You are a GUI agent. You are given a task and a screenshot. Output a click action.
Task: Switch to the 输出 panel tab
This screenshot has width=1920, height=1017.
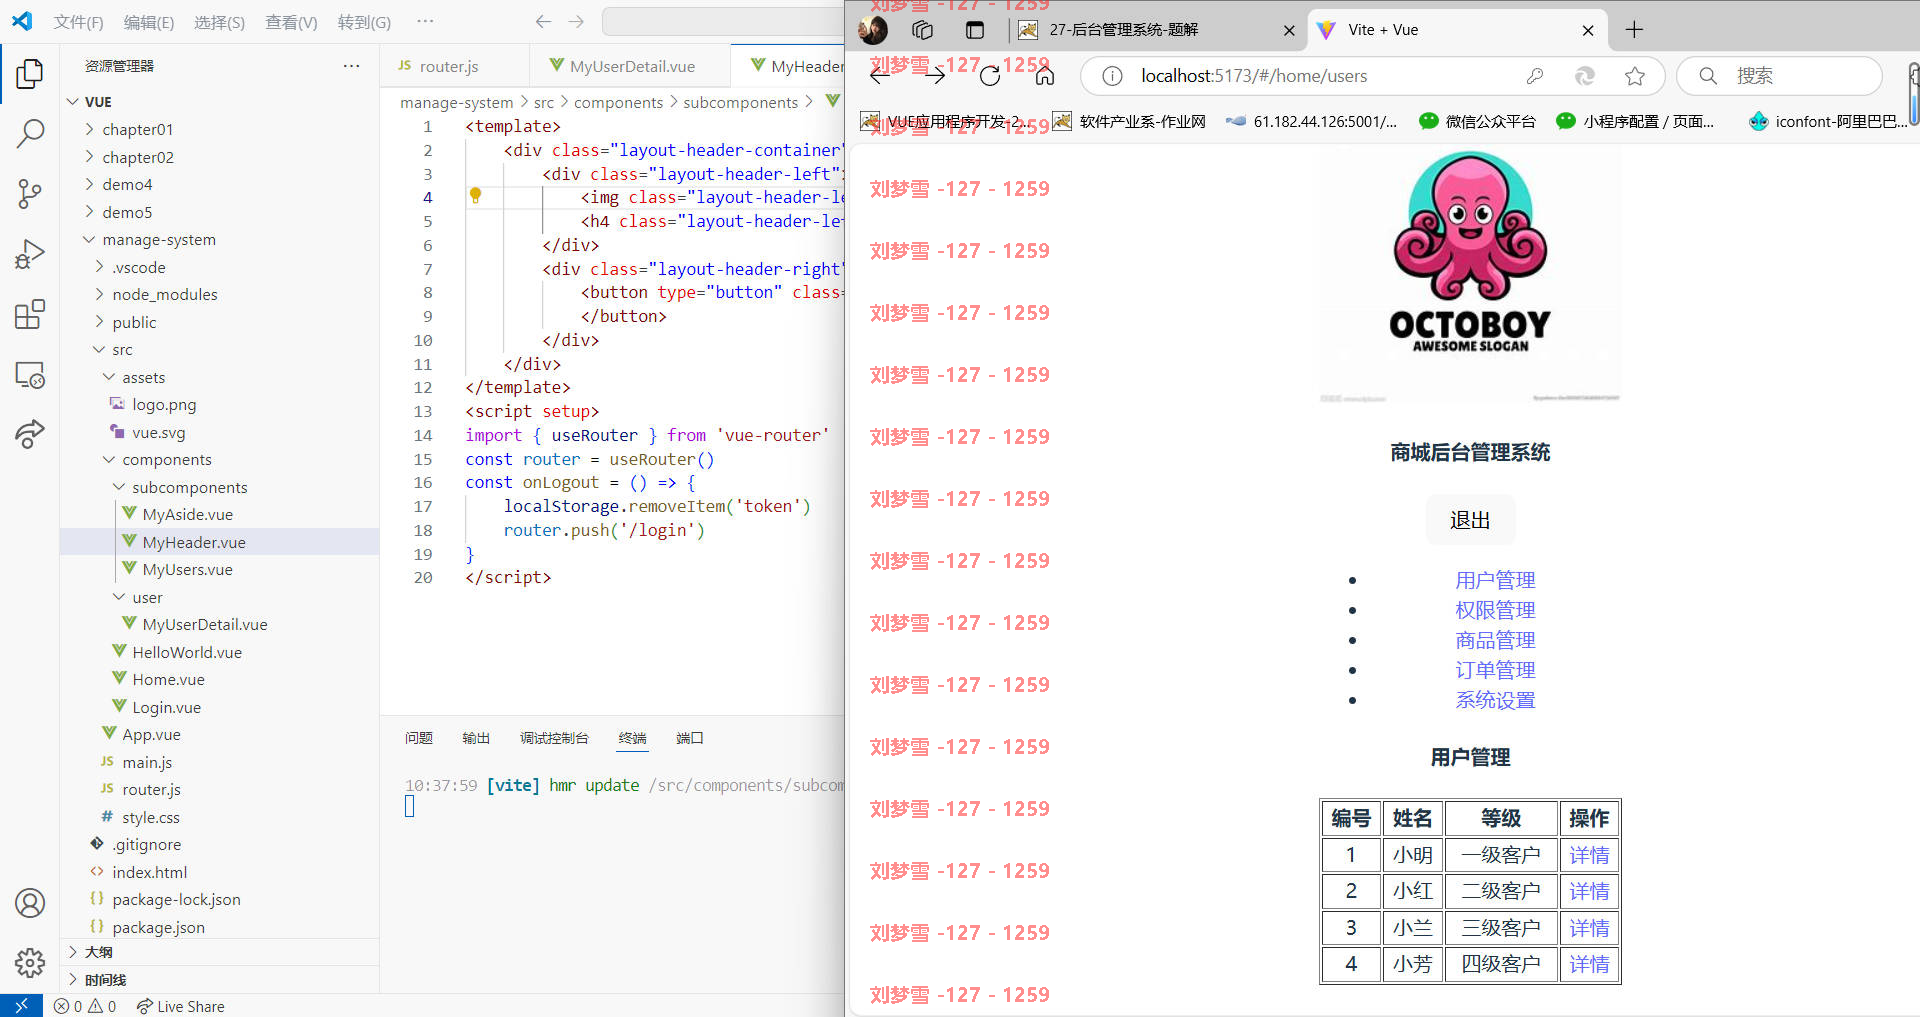476,738
